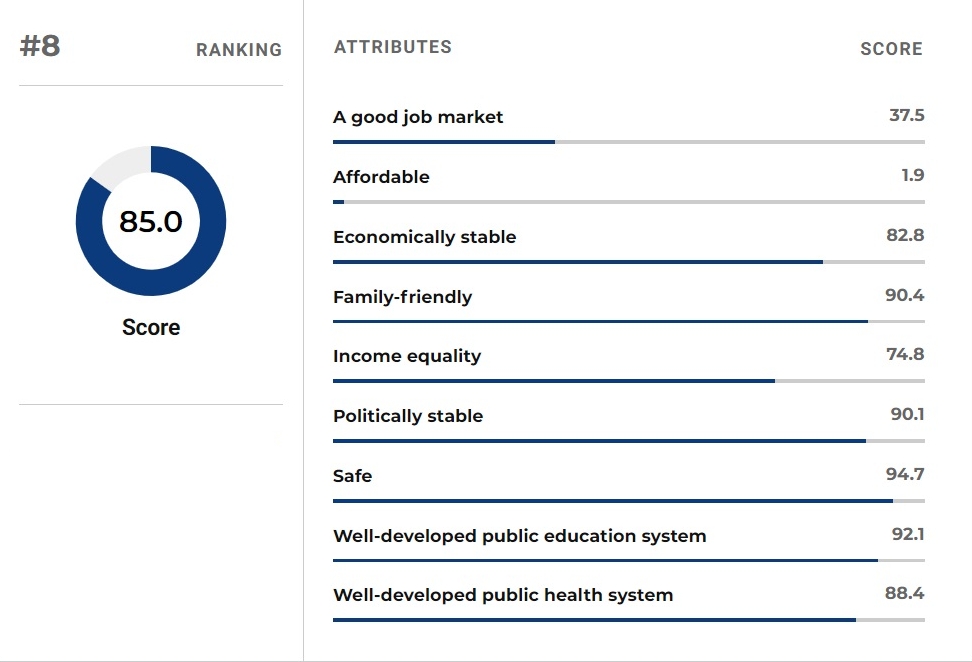The height and width of the screenshot is (662, 972).
Task: Click the 1.9 Affordable score value
Action: [x=912, y=175]
